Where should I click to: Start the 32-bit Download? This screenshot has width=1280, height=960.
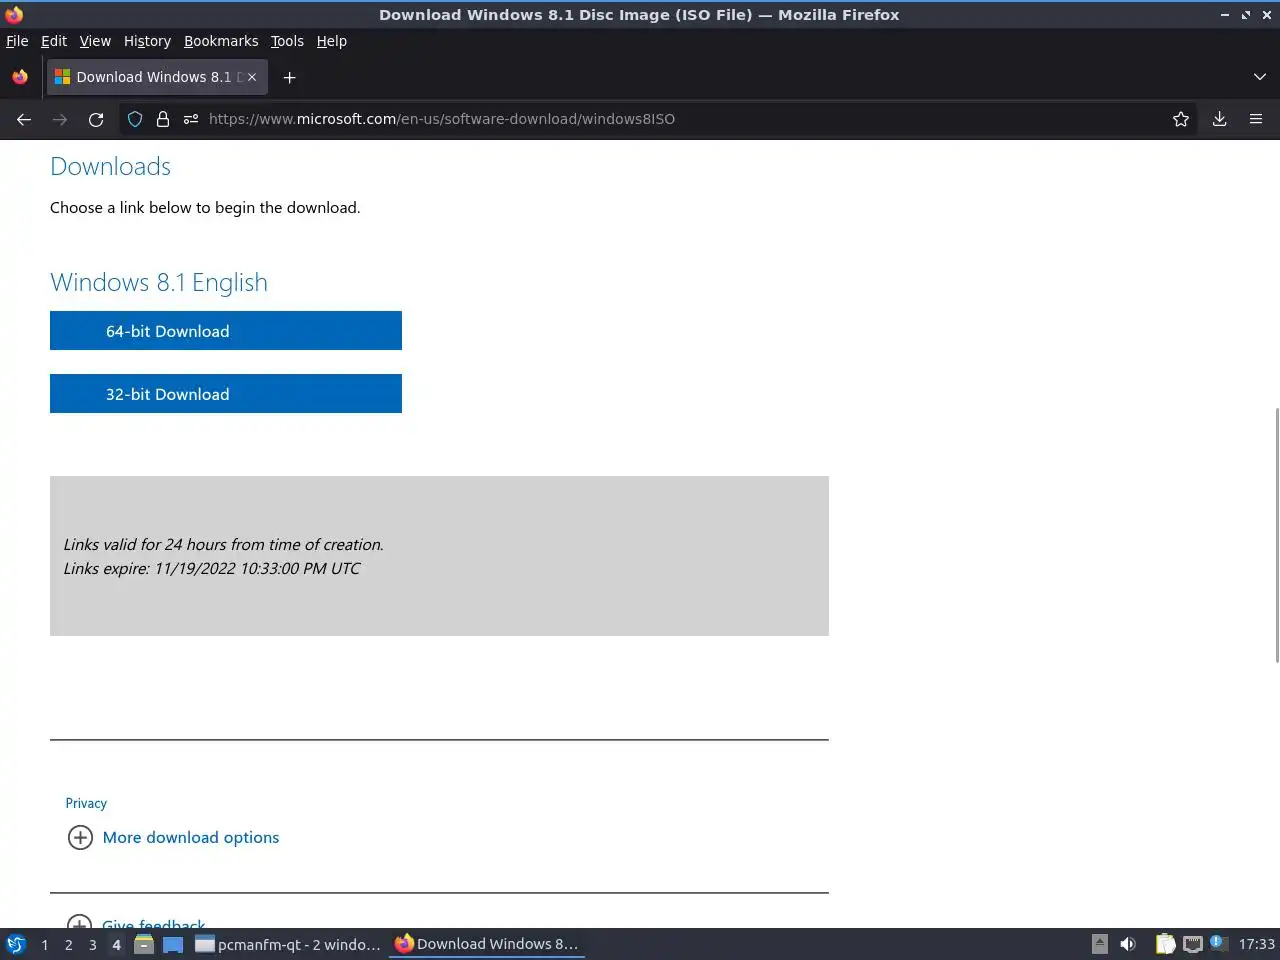coord(226,394)
